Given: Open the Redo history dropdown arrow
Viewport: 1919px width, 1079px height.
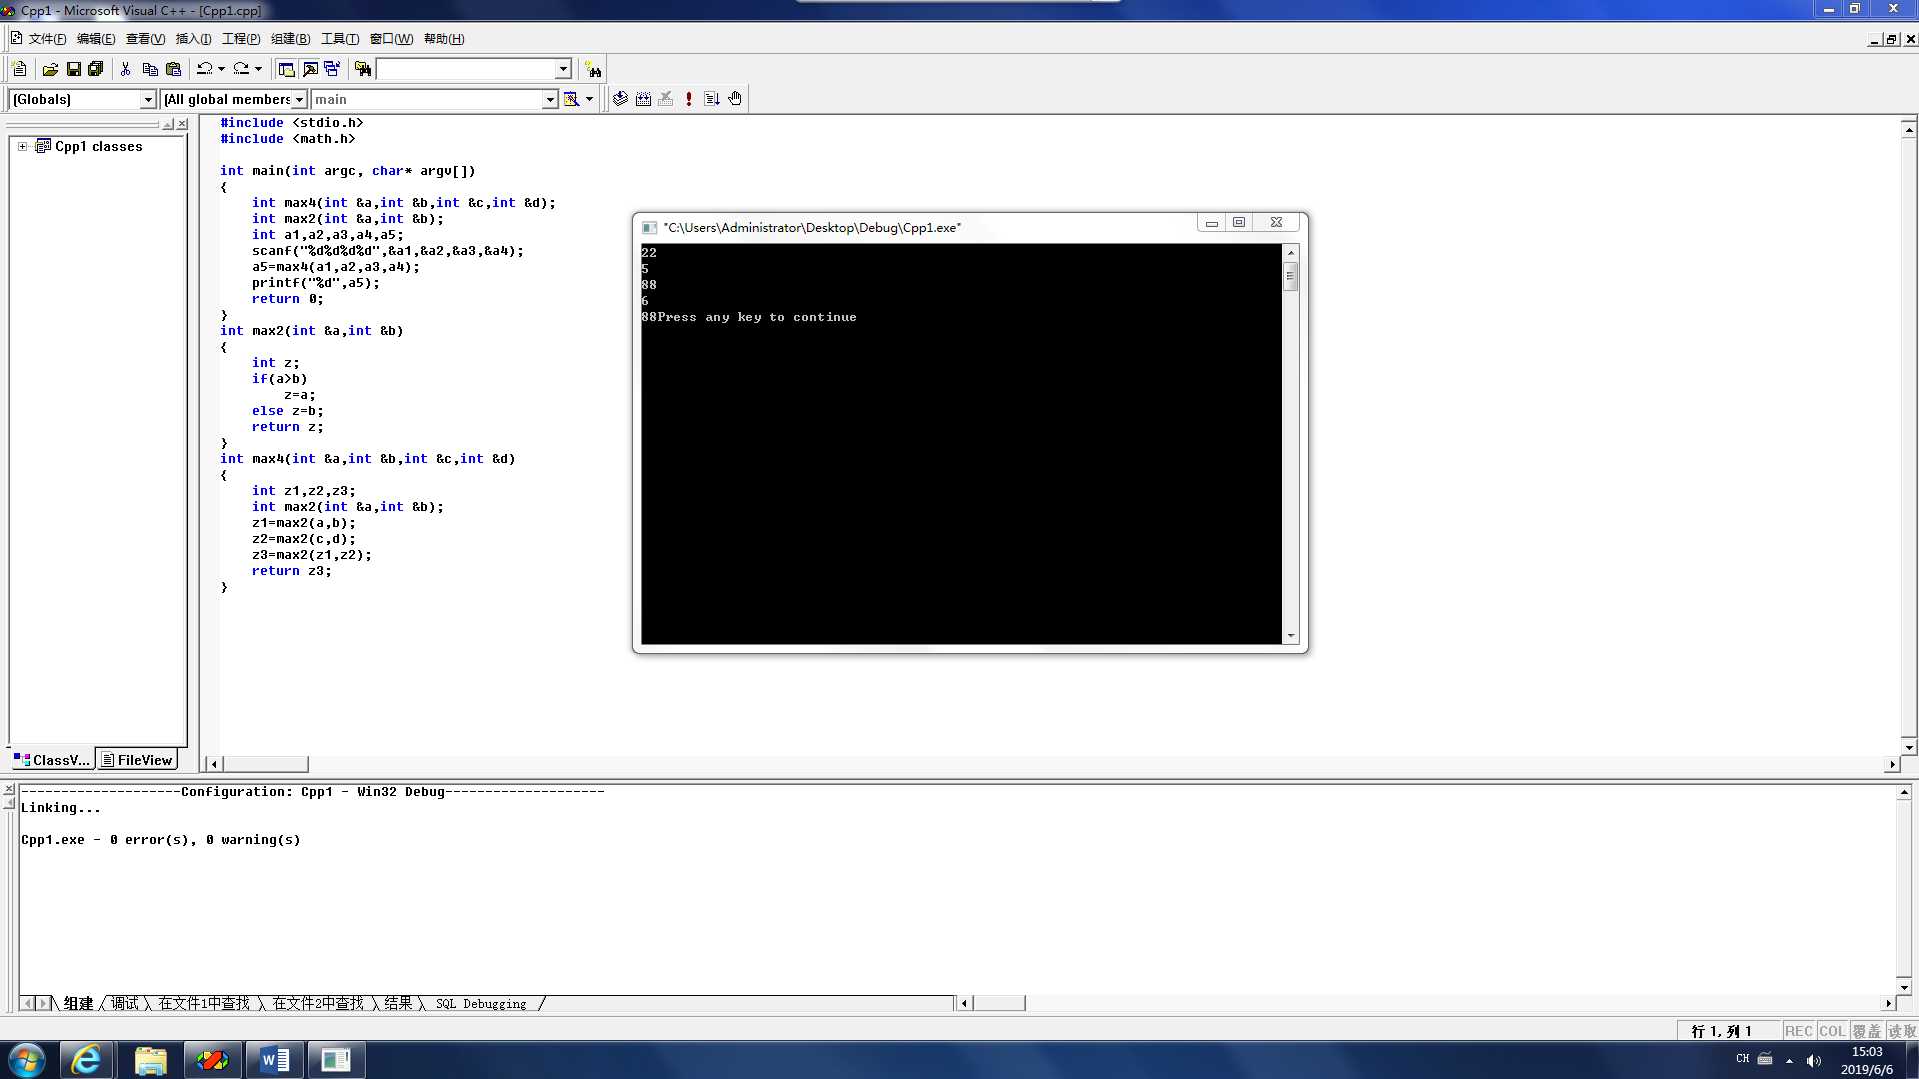Looking at the screenshot, I should pyautogui.click(x=258, y=69).
